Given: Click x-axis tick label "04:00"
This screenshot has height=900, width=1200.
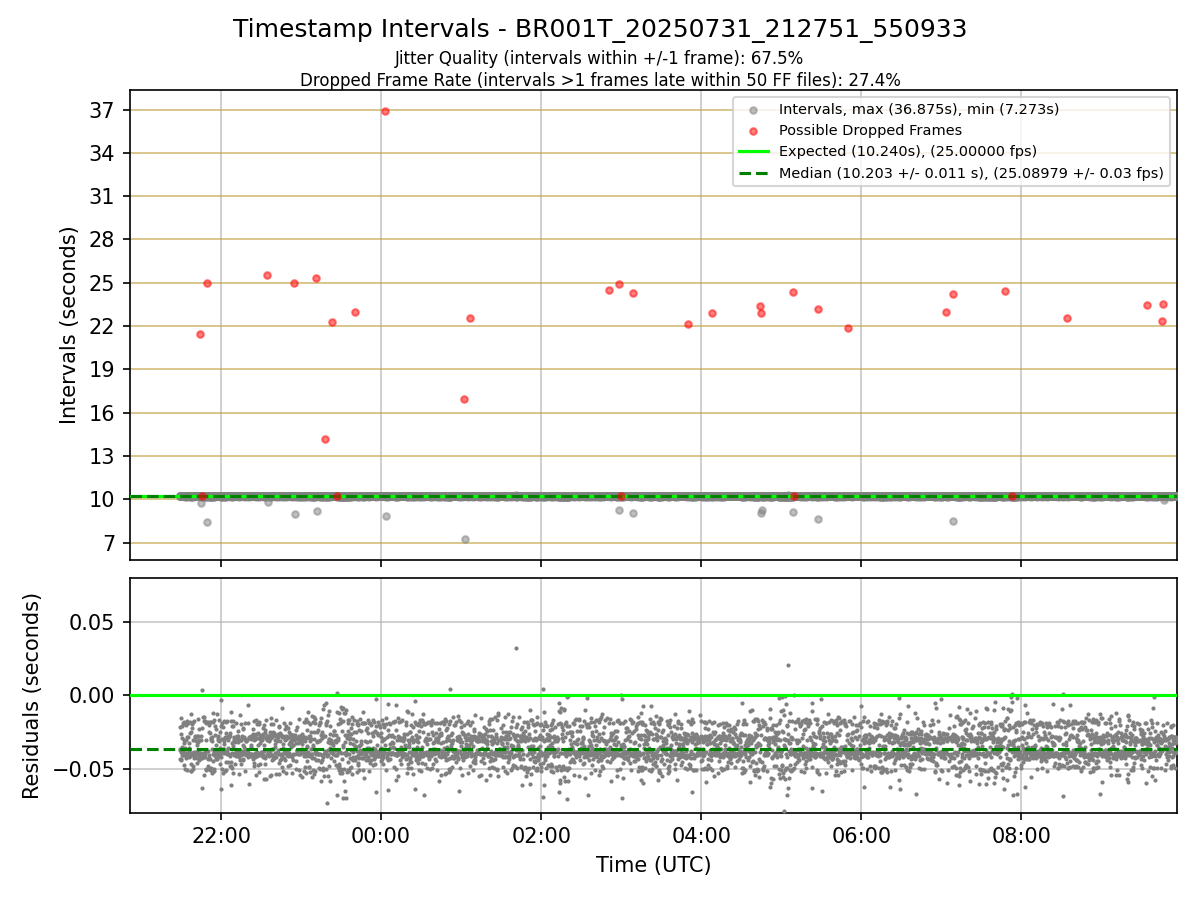Looking at the screenshot, I should coord(701,834).
